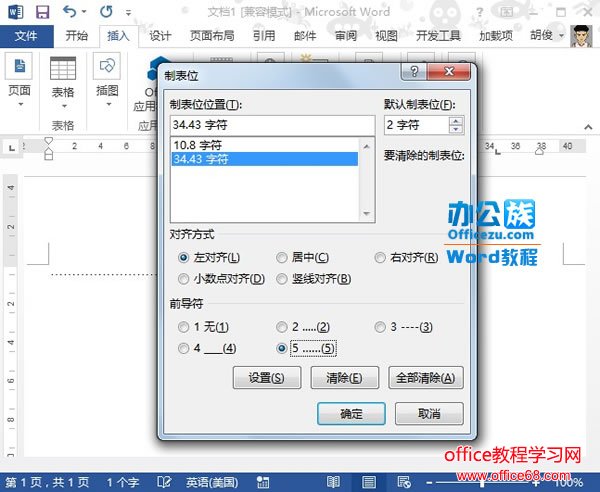The height and width of the screenshot is (492, 600).
Task: Decrease the default tab stop value
Action: (456, 130)
